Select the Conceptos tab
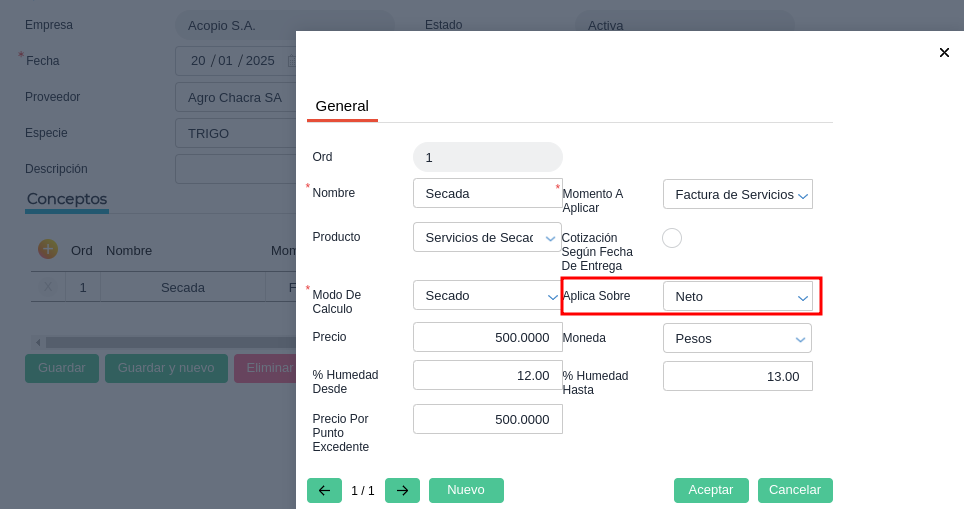 pyautogui.click(x=67, y=199)
